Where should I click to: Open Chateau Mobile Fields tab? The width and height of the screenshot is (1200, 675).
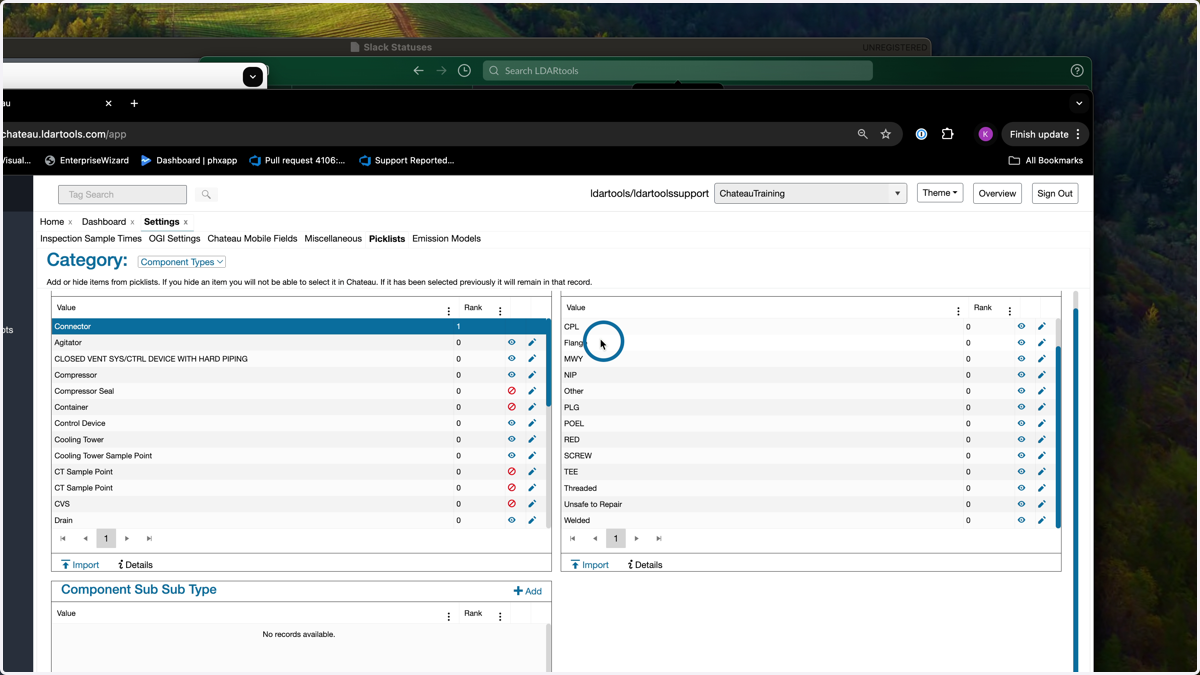252,239
